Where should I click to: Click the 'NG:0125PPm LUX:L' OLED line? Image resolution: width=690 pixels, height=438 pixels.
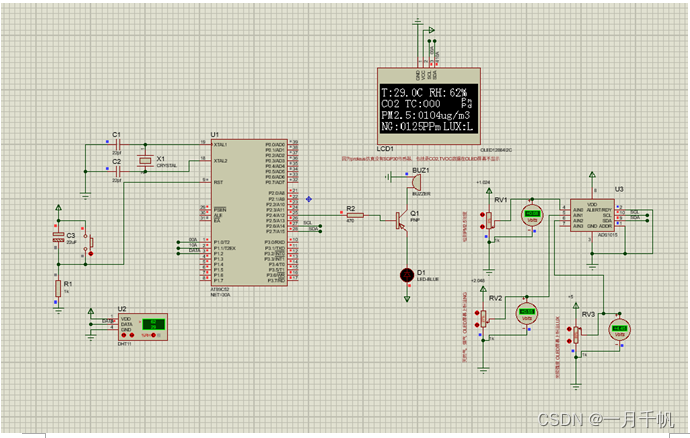(x=427, y=127)
